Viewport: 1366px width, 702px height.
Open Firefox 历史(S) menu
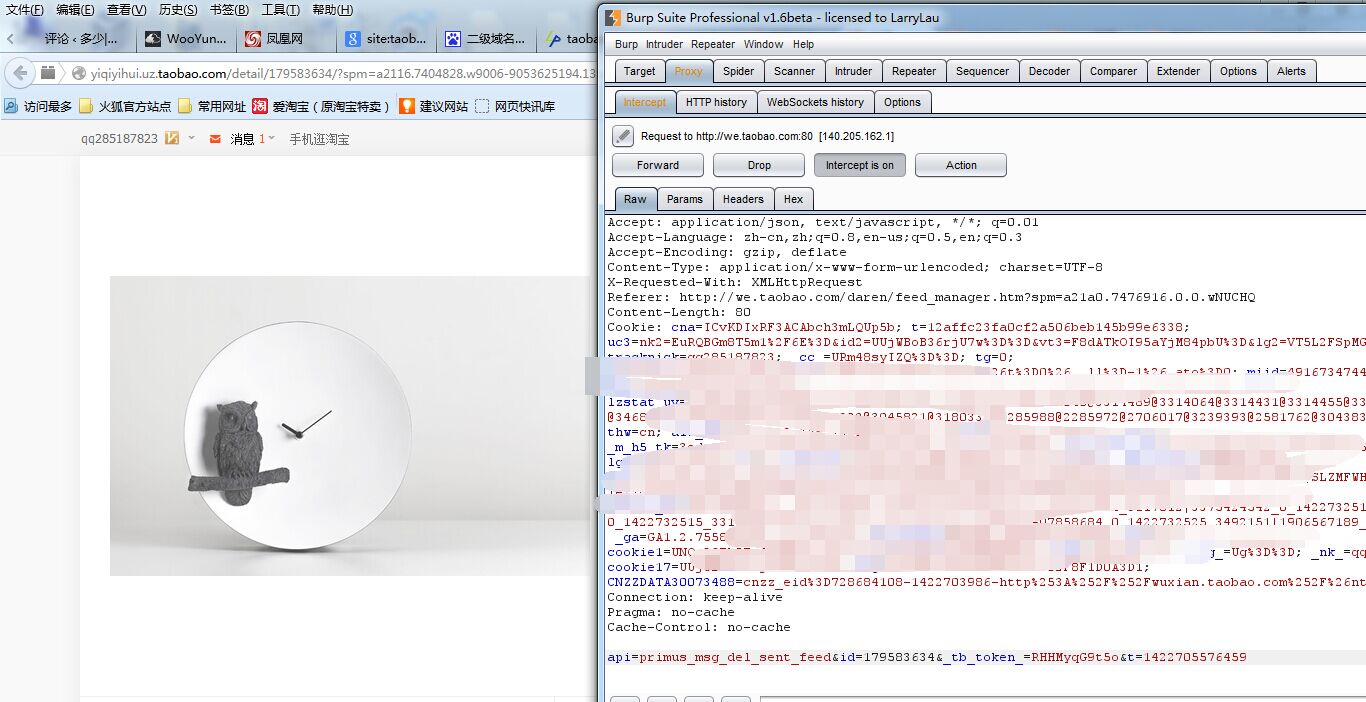pyautogui.click(x=178, y=10)
